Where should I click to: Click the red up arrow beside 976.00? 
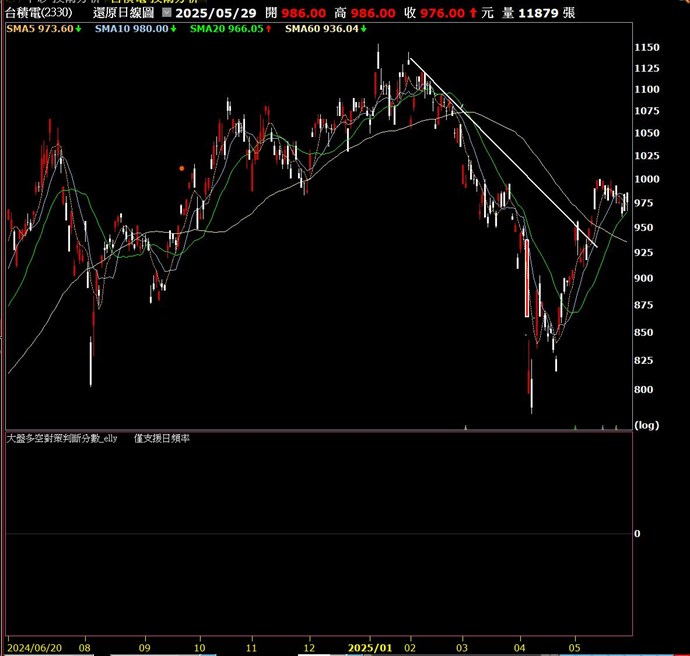click(x=471, y=13)
